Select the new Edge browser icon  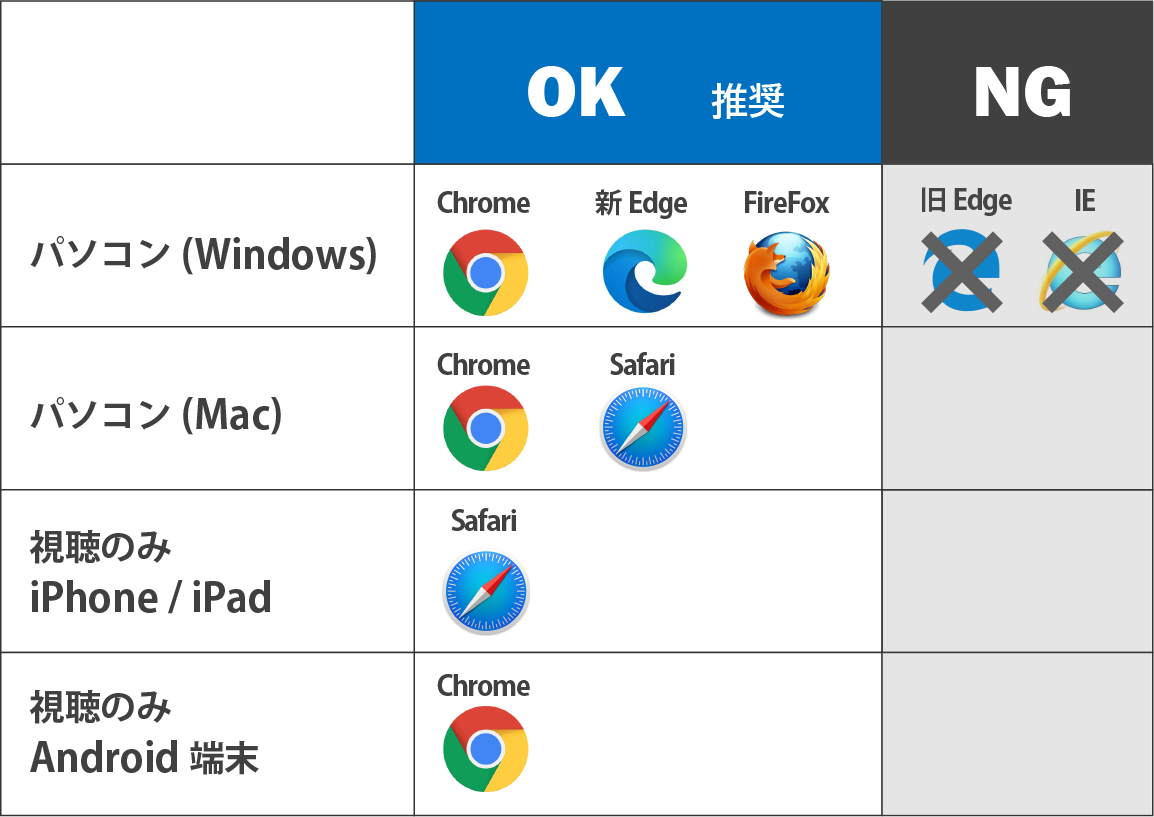click(645, 272)
